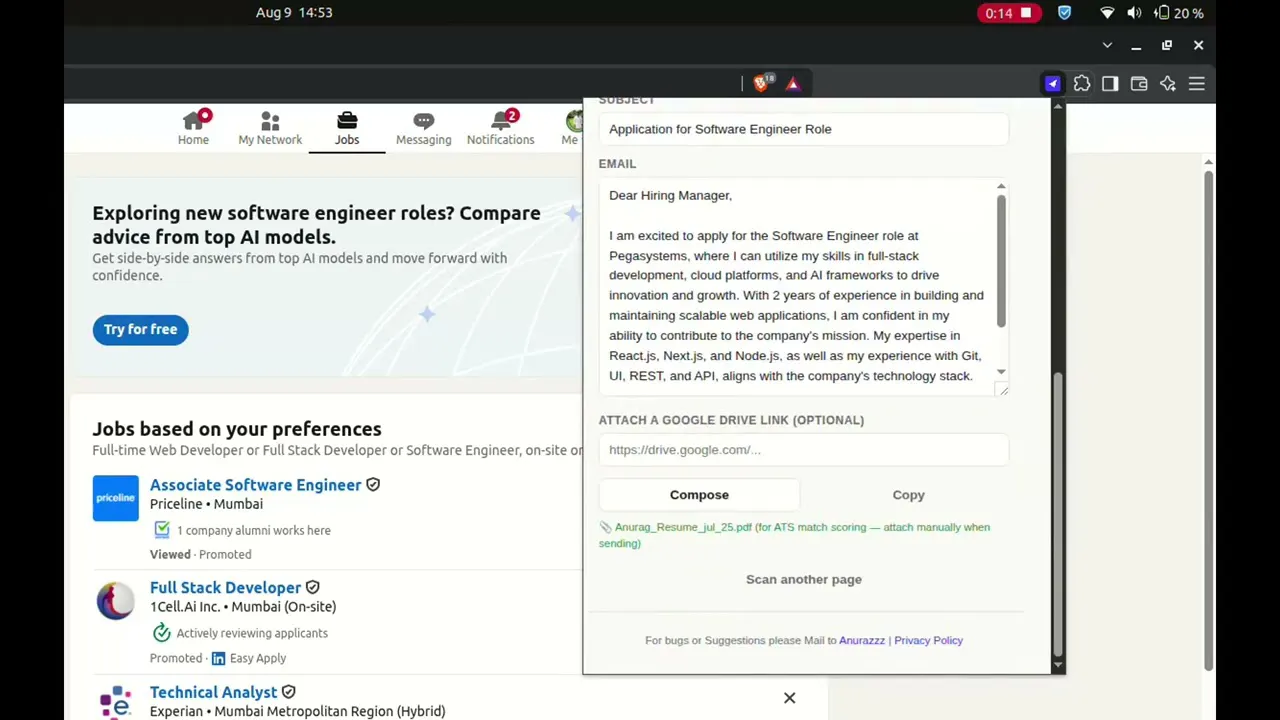Stop the screen recording in top bar
1280x720 pixels.
coord(1009,13)
